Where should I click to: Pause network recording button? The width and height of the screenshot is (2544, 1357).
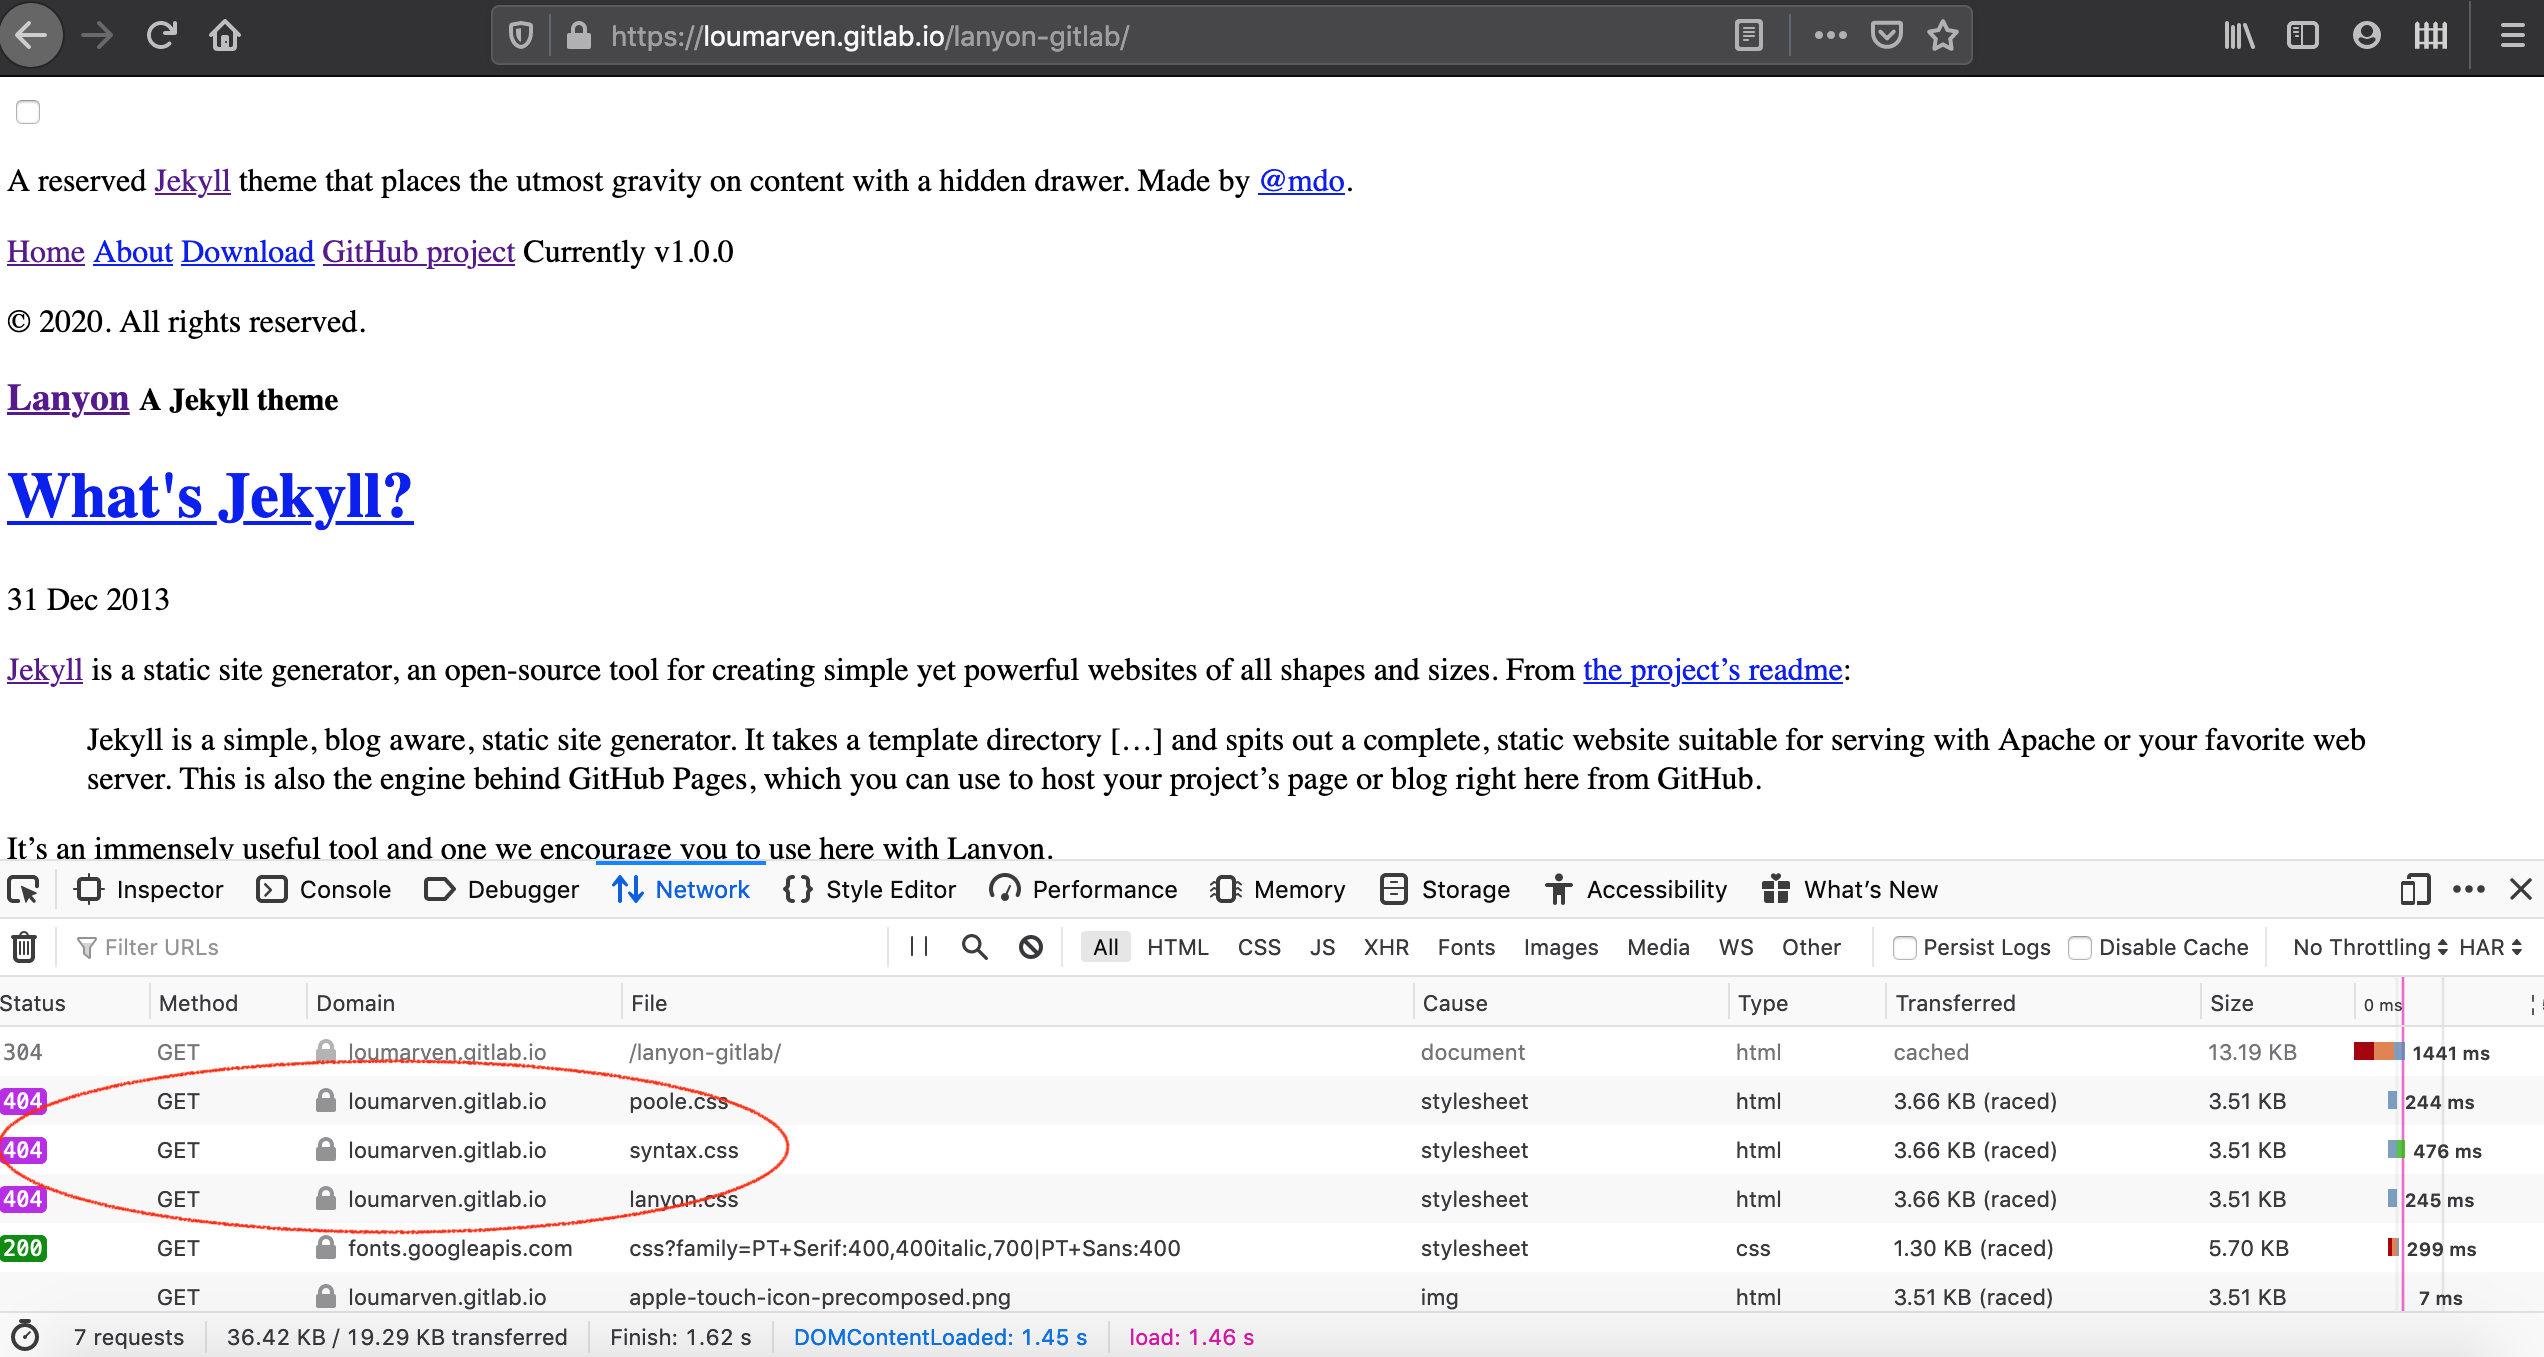tap(919, 947)
